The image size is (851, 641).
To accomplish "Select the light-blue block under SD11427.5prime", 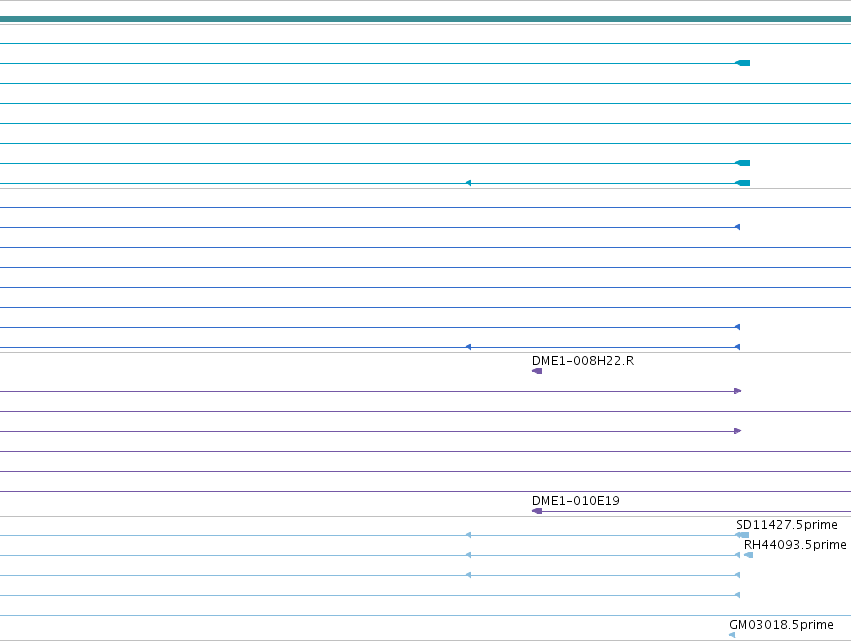I will (x=743, y=535).
